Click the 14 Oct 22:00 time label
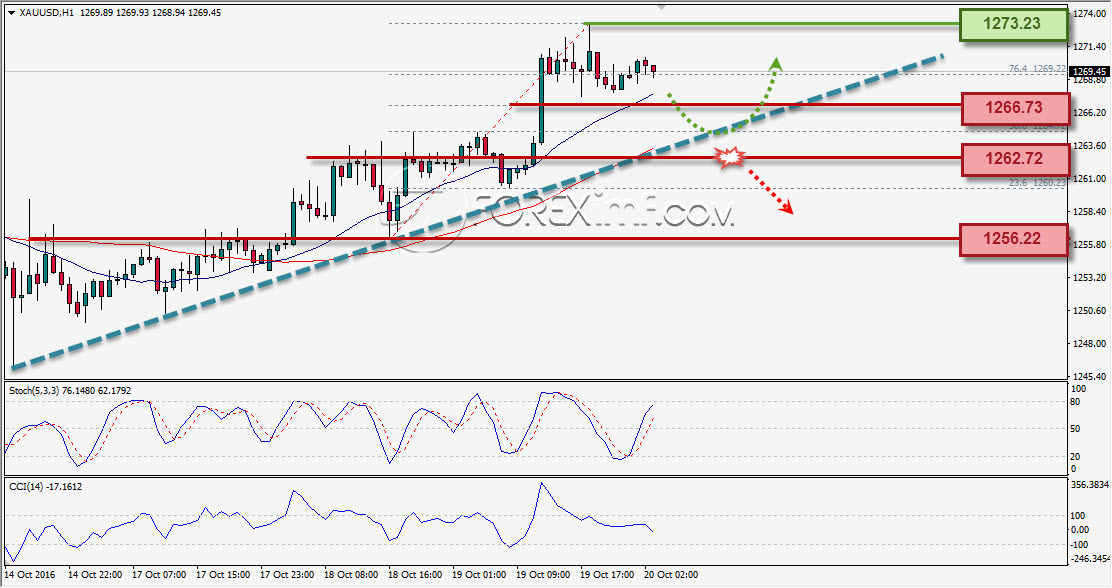 [x=95, y=575]
